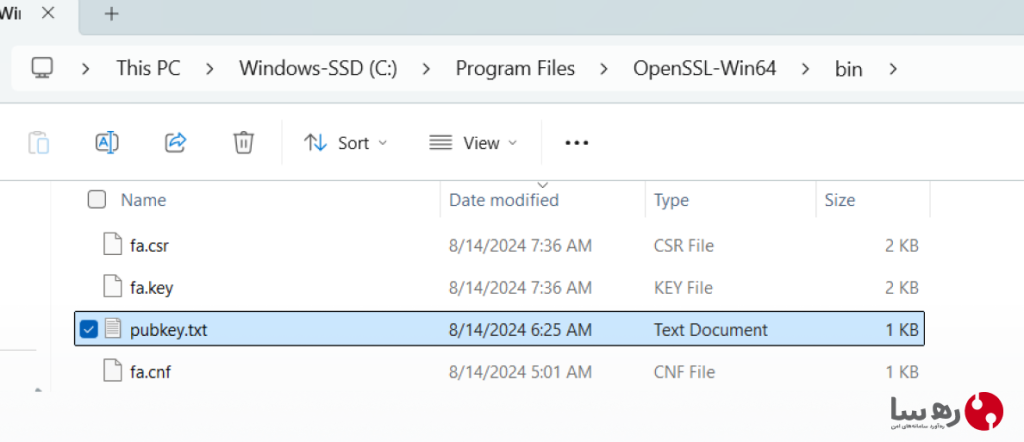1024x442 pixels.
Task: Click the Share icon in toolbar
Action: click(x=176, y=142)
